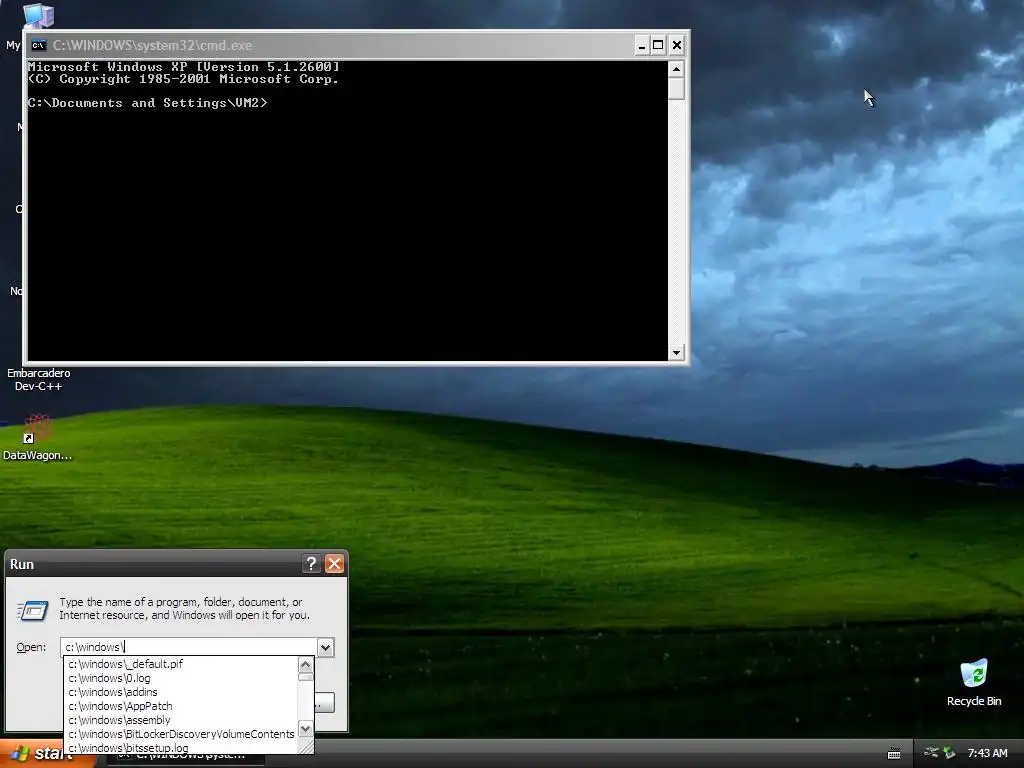
Task: Close the cmd.exe window
Action: click(x=677, y=45)
